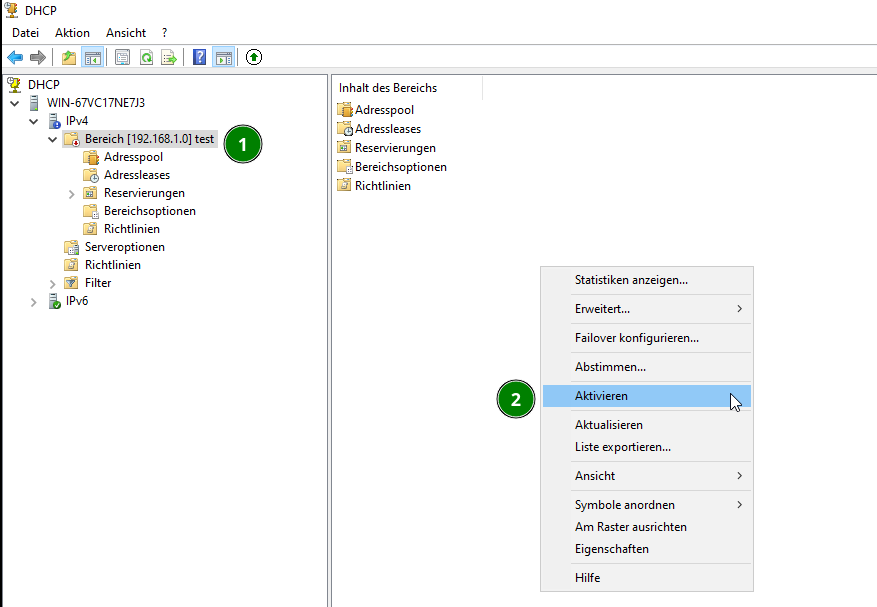The width and height of the screenshot is (877, 607).
Task: Collapse the IPv4 node in the tree
Action: pos(33,120)
